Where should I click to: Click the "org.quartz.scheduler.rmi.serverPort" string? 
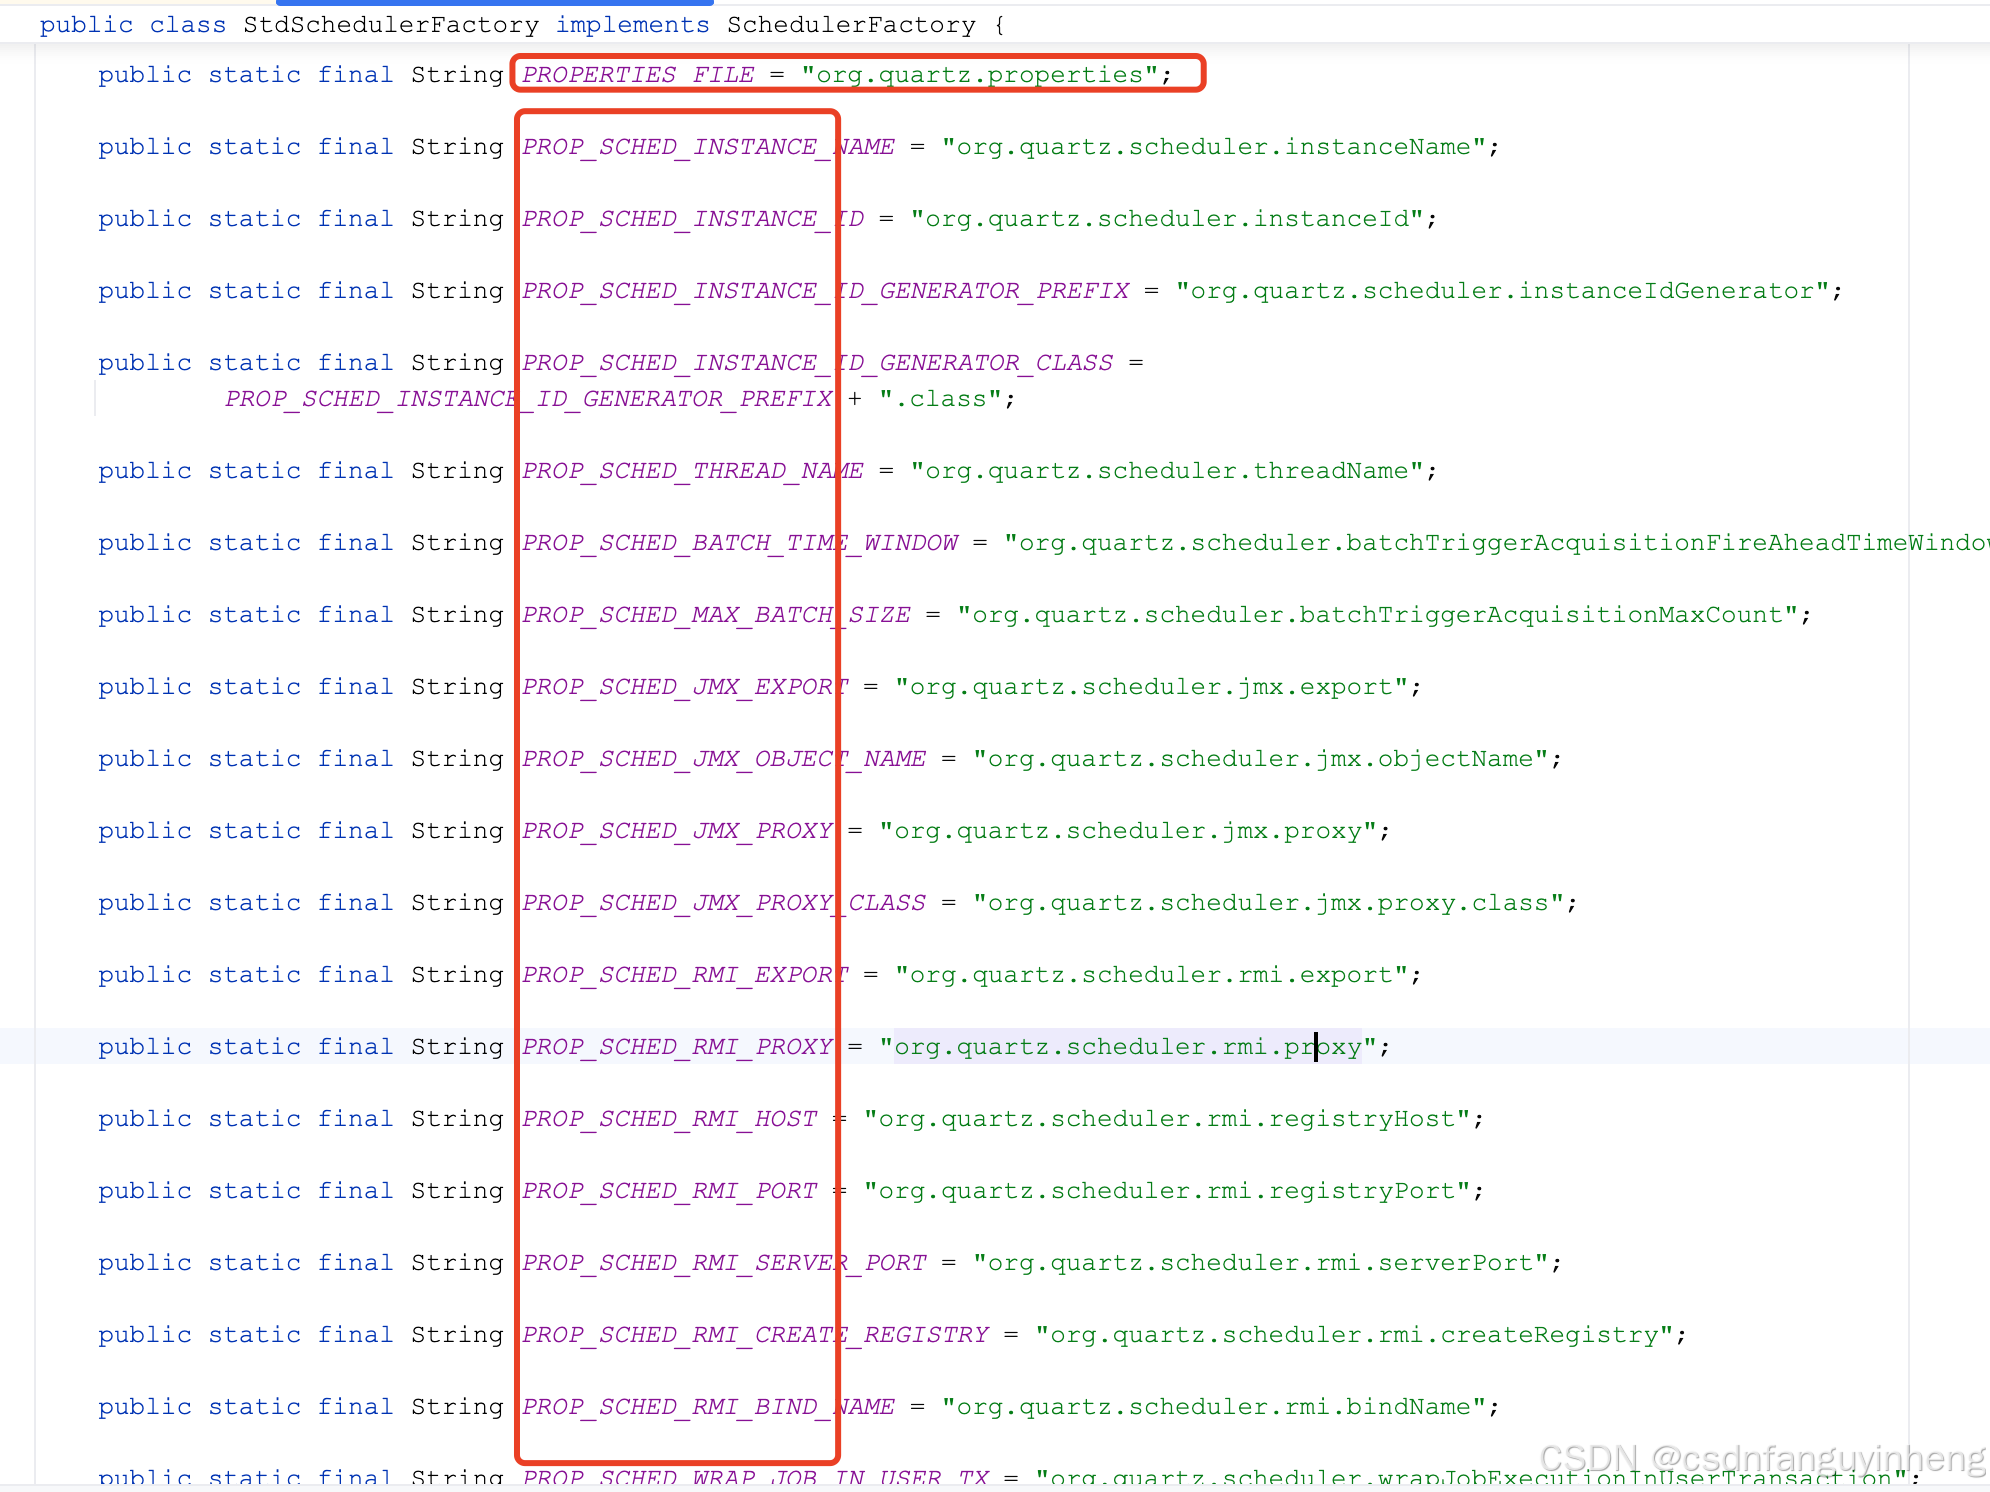1260,1263
